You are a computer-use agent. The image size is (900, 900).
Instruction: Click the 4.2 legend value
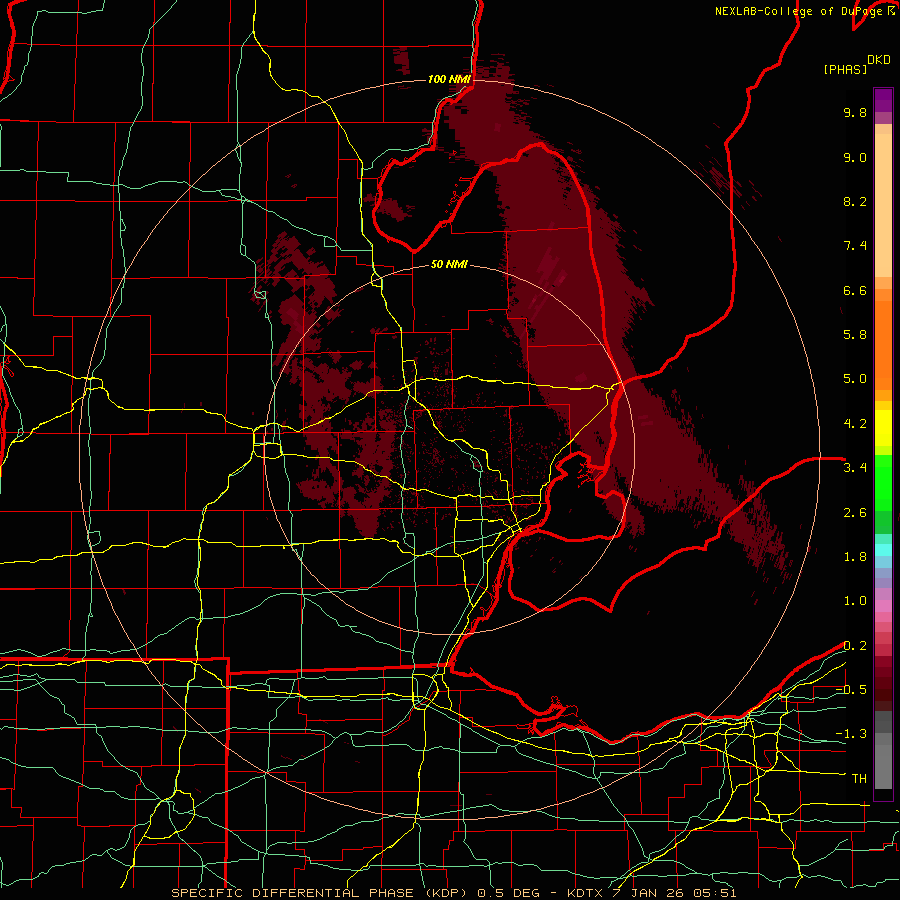point(855,424)
